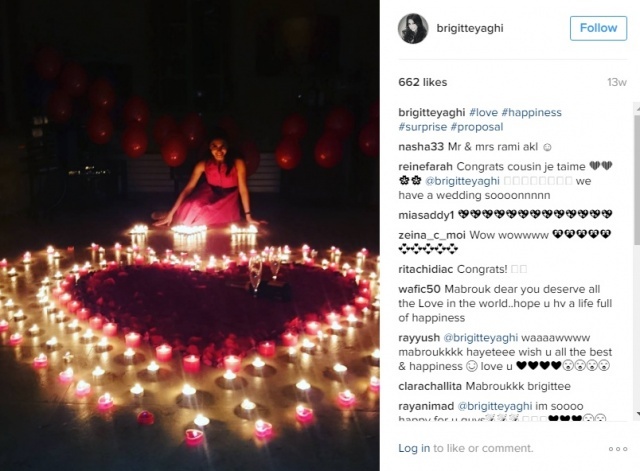View who liked via 662 likes

422,82
